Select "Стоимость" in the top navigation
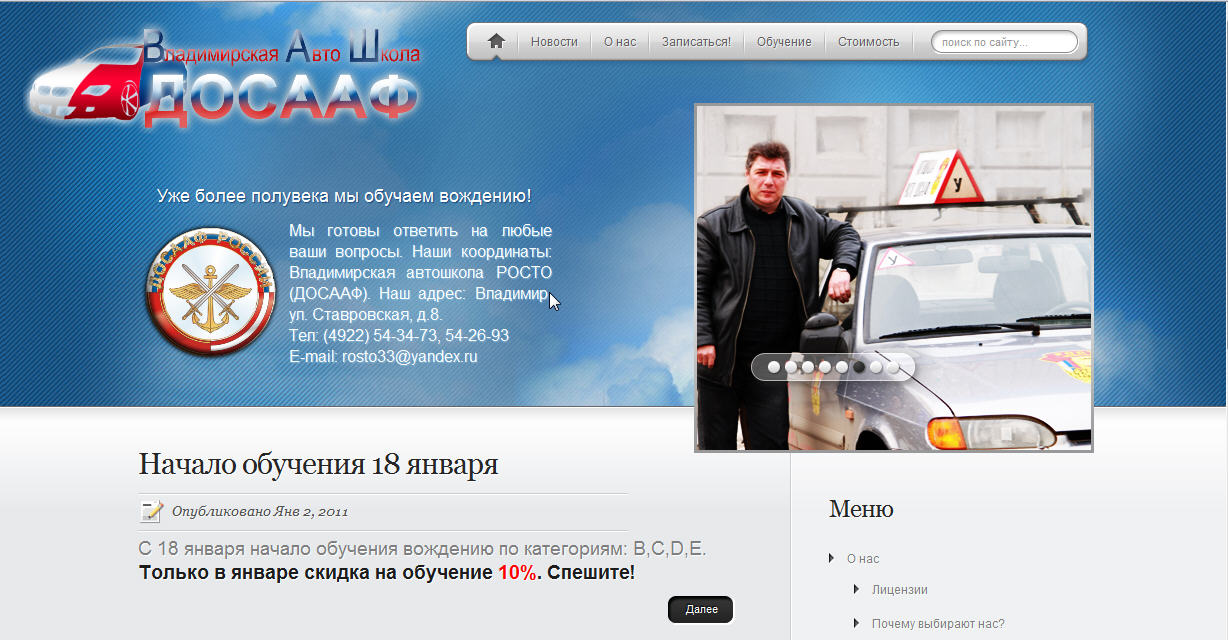This screenshot has width=1228, height=640. pos(868,41)
